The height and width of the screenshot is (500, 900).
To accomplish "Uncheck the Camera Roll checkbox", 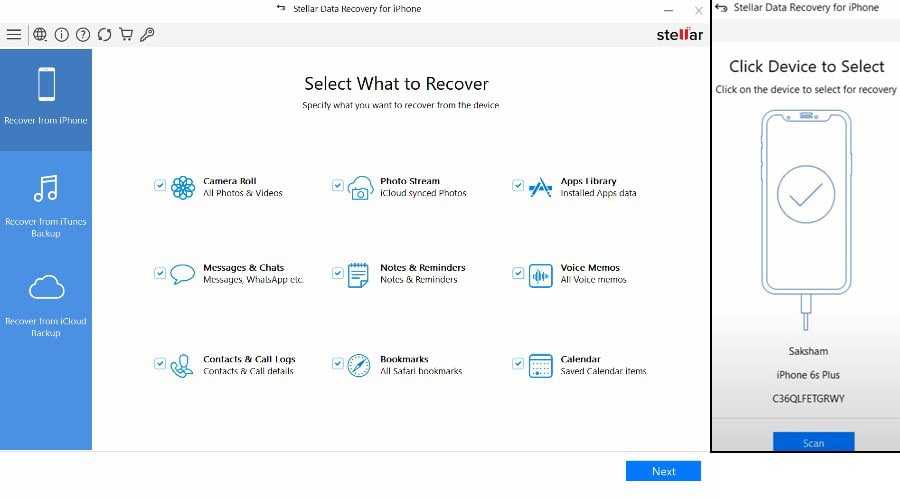I will pyautogui.click(x=160, y=185).
